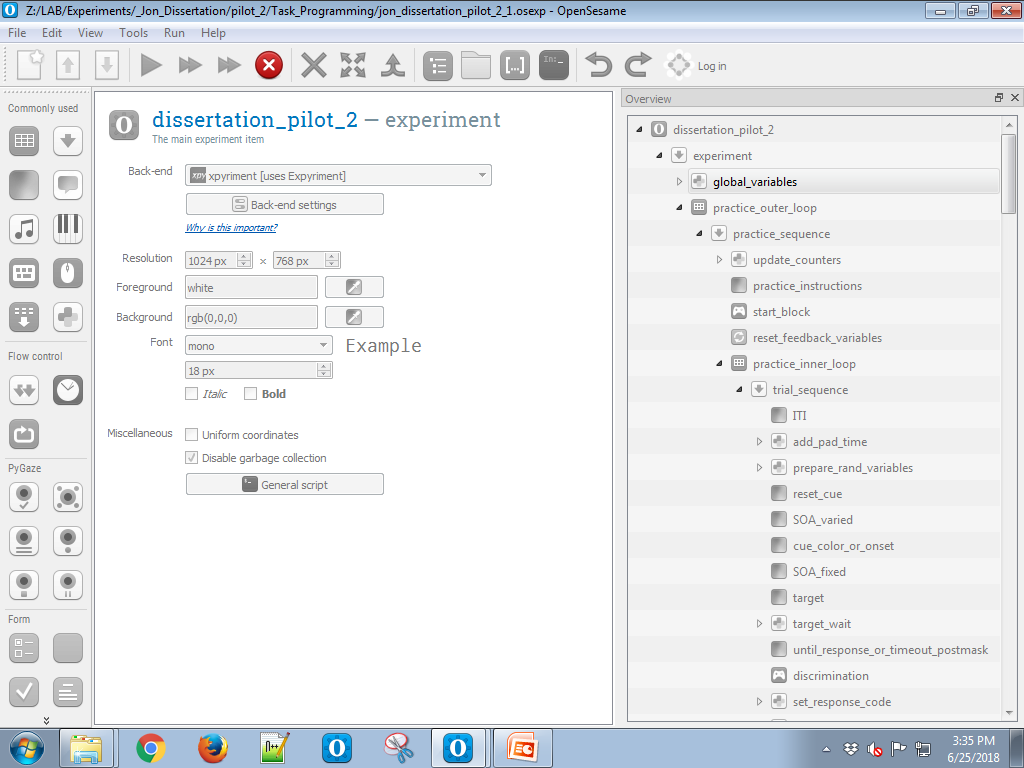Select the mouse response item icon
The height and width of the screenshot is (768, 1024).
click(68, 273)
